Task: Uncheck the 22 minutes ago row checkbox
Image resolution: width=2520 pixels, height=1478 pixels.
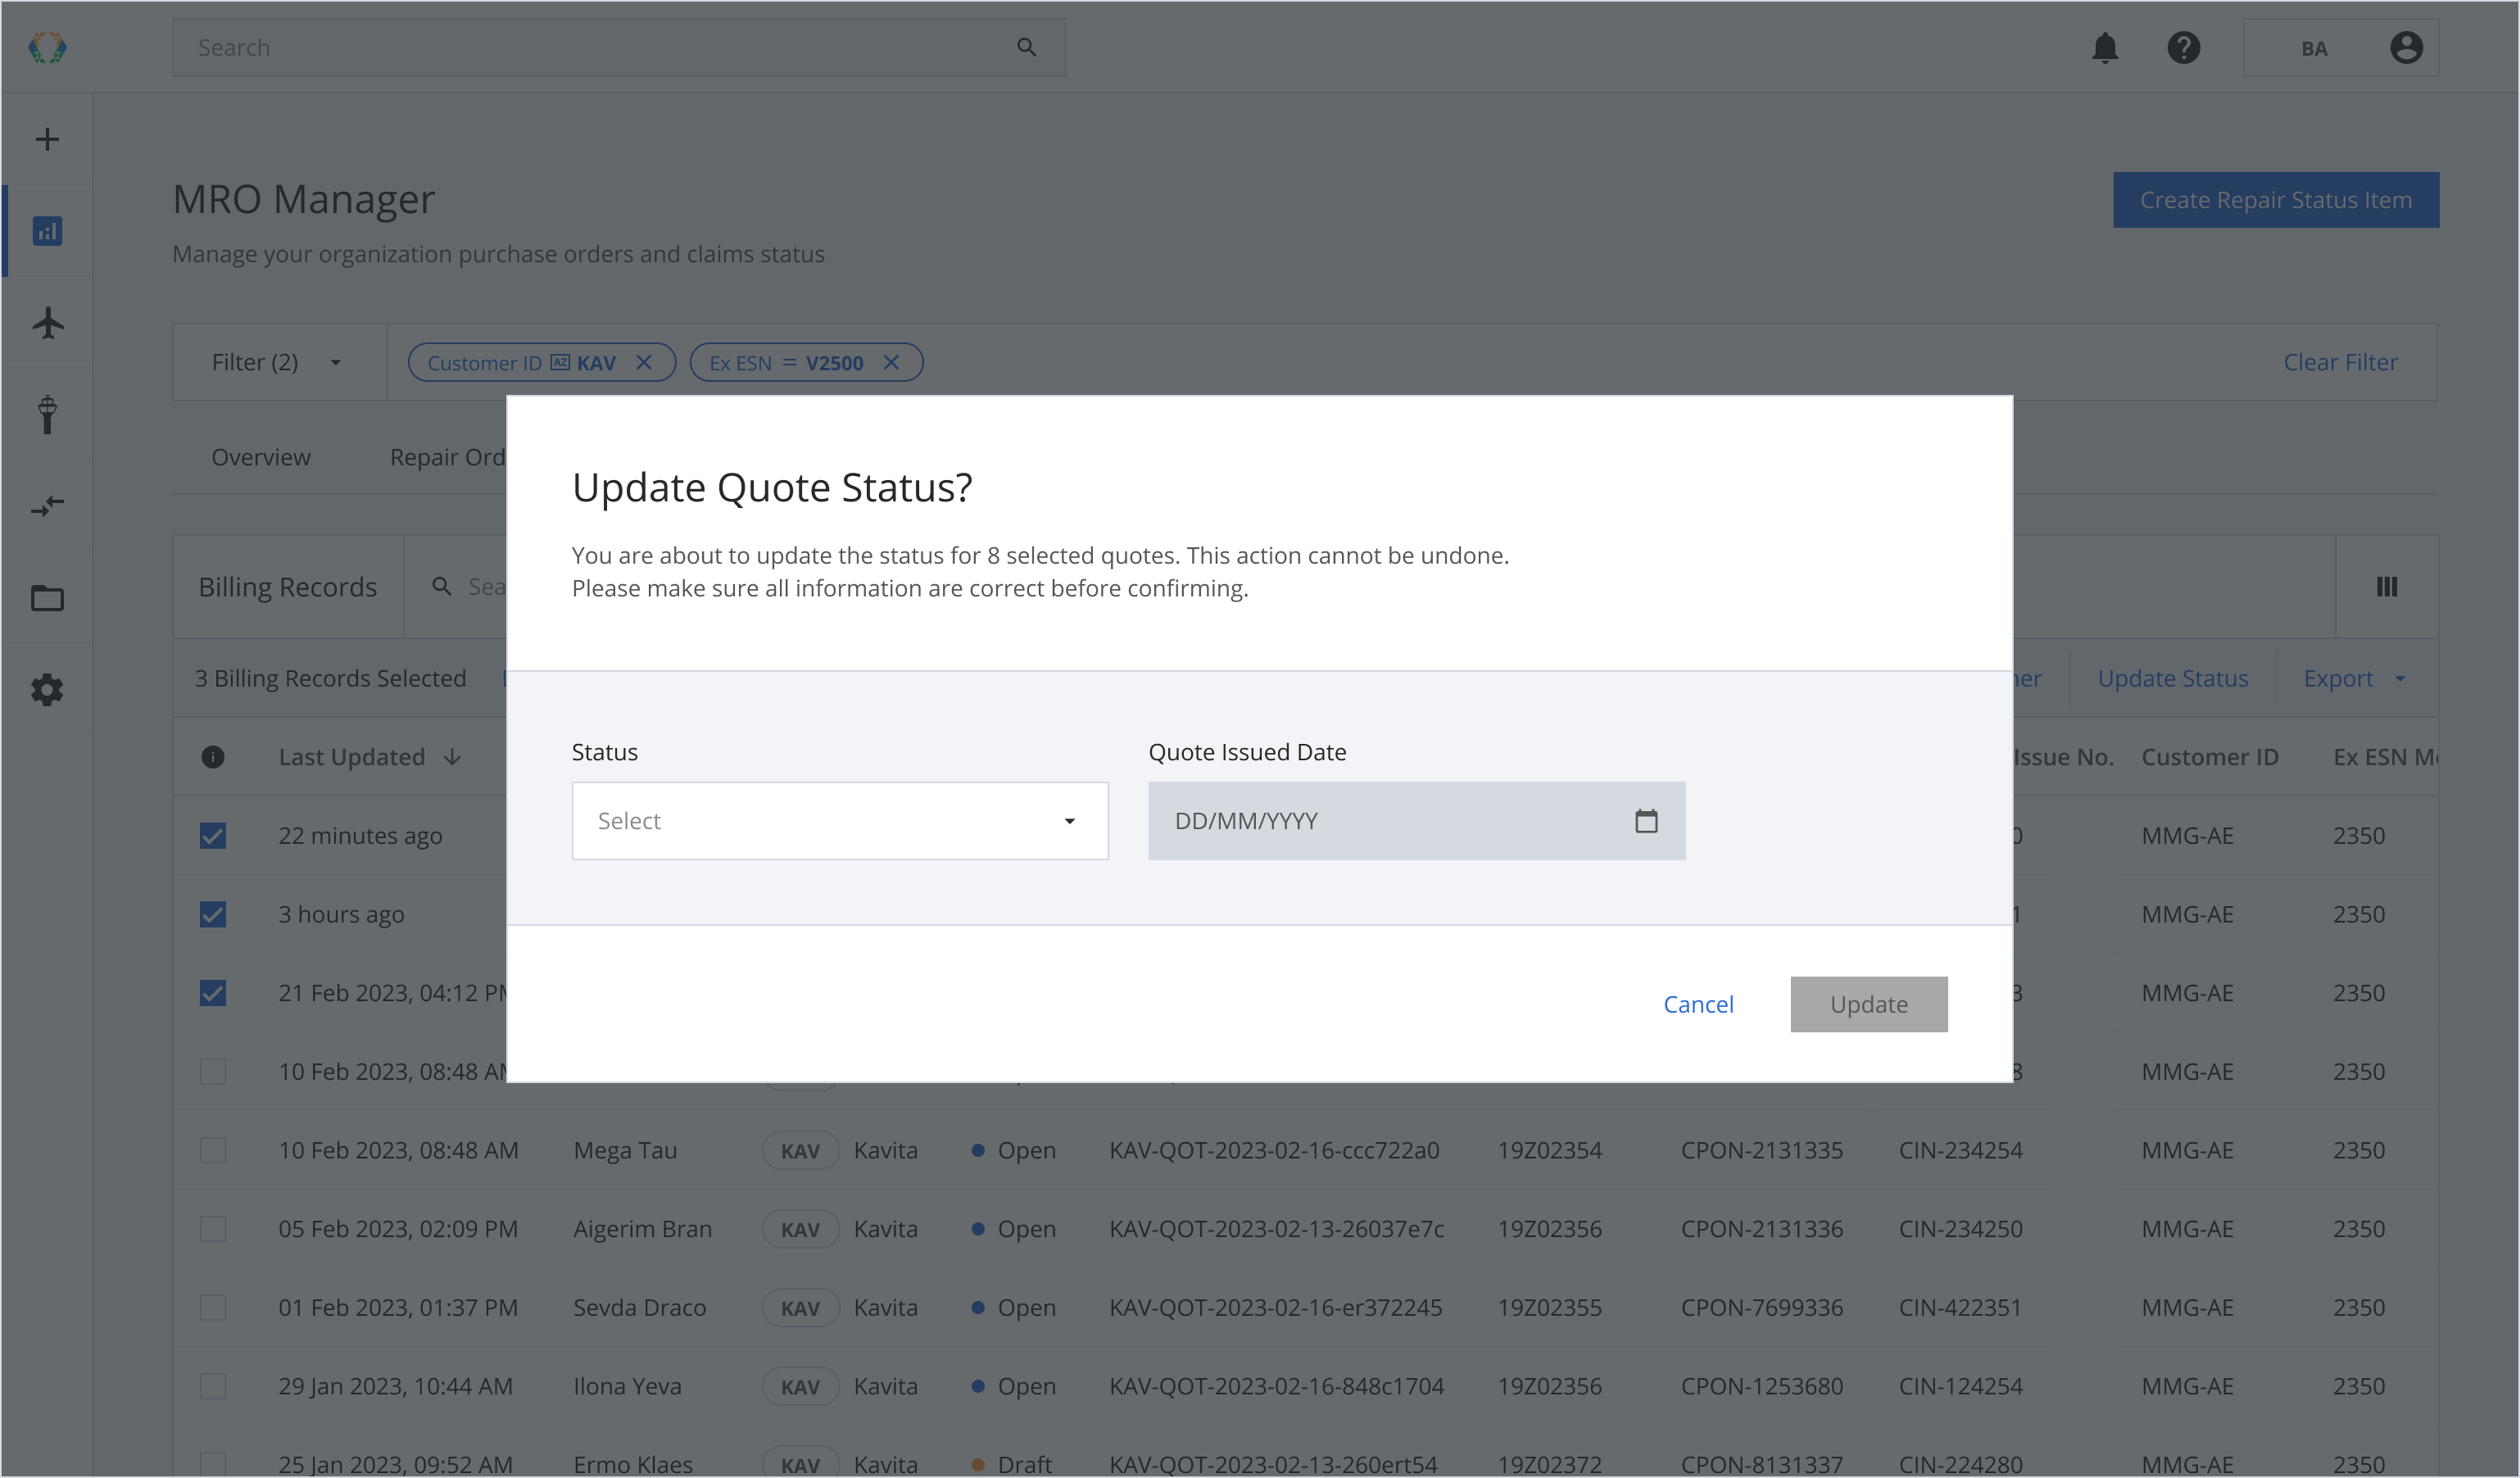Action: pyautogui.click(x=212, y=836)
